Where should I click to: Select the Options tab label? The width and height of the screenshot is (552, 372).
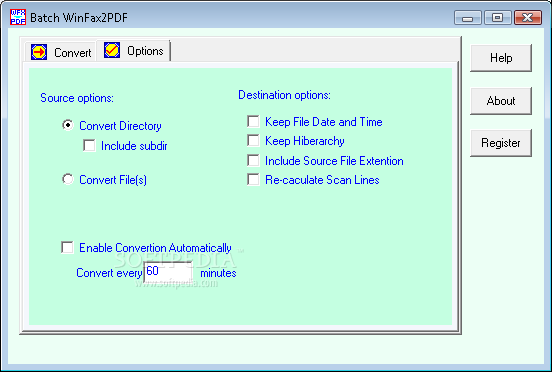coord(145,51)
